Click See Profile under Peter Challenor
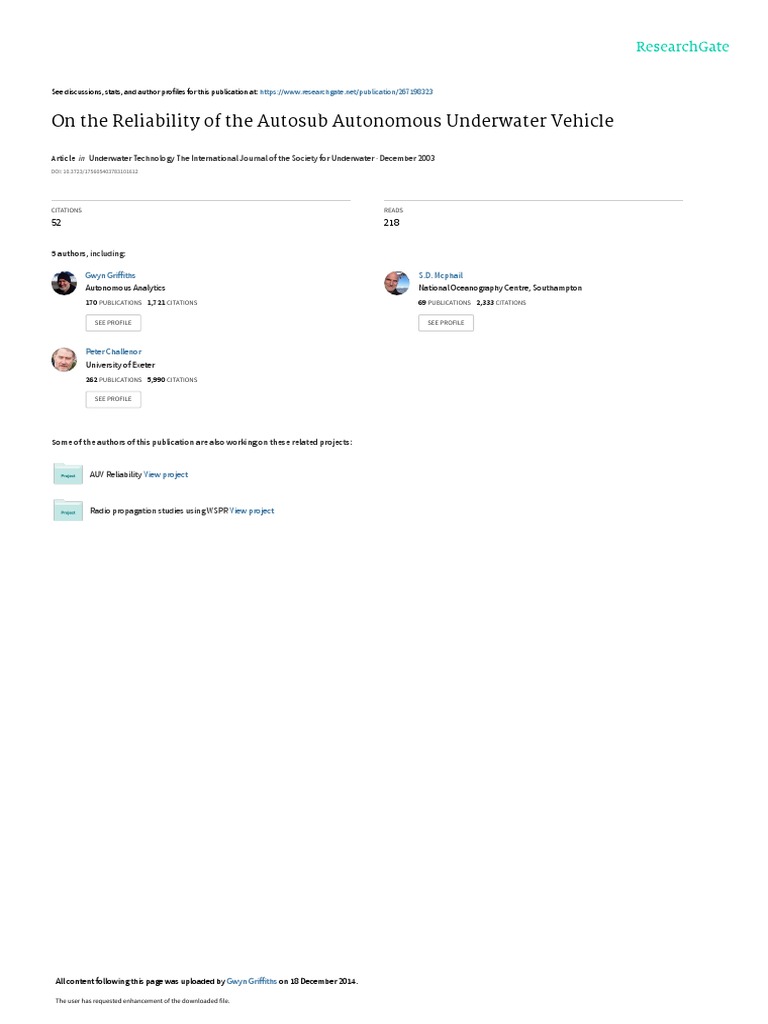The height and width of the screenshot is (1024, 768). click(113, 399)
